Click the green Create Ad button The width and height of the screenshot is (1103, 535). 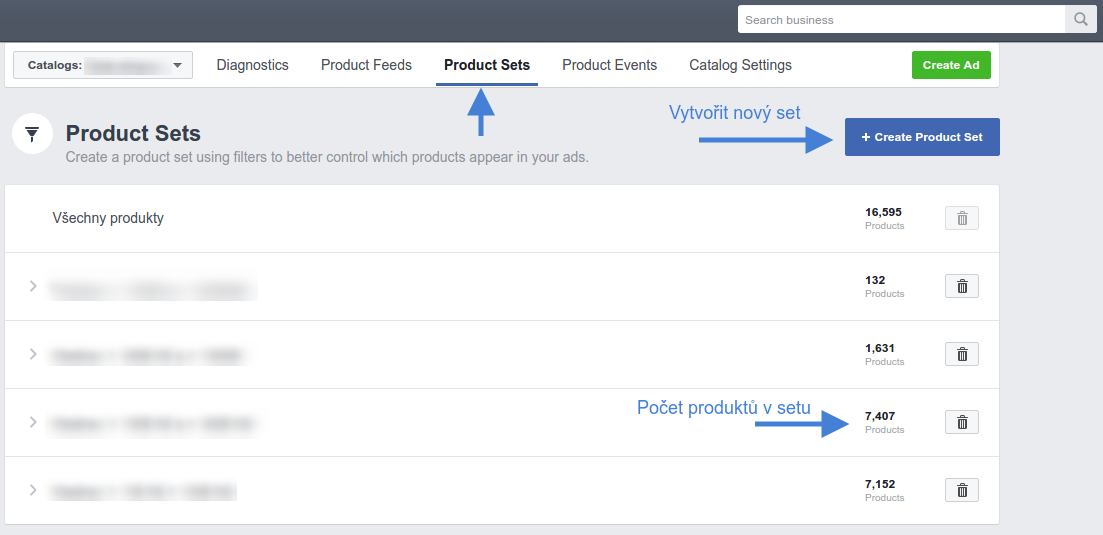click(951, 65)
